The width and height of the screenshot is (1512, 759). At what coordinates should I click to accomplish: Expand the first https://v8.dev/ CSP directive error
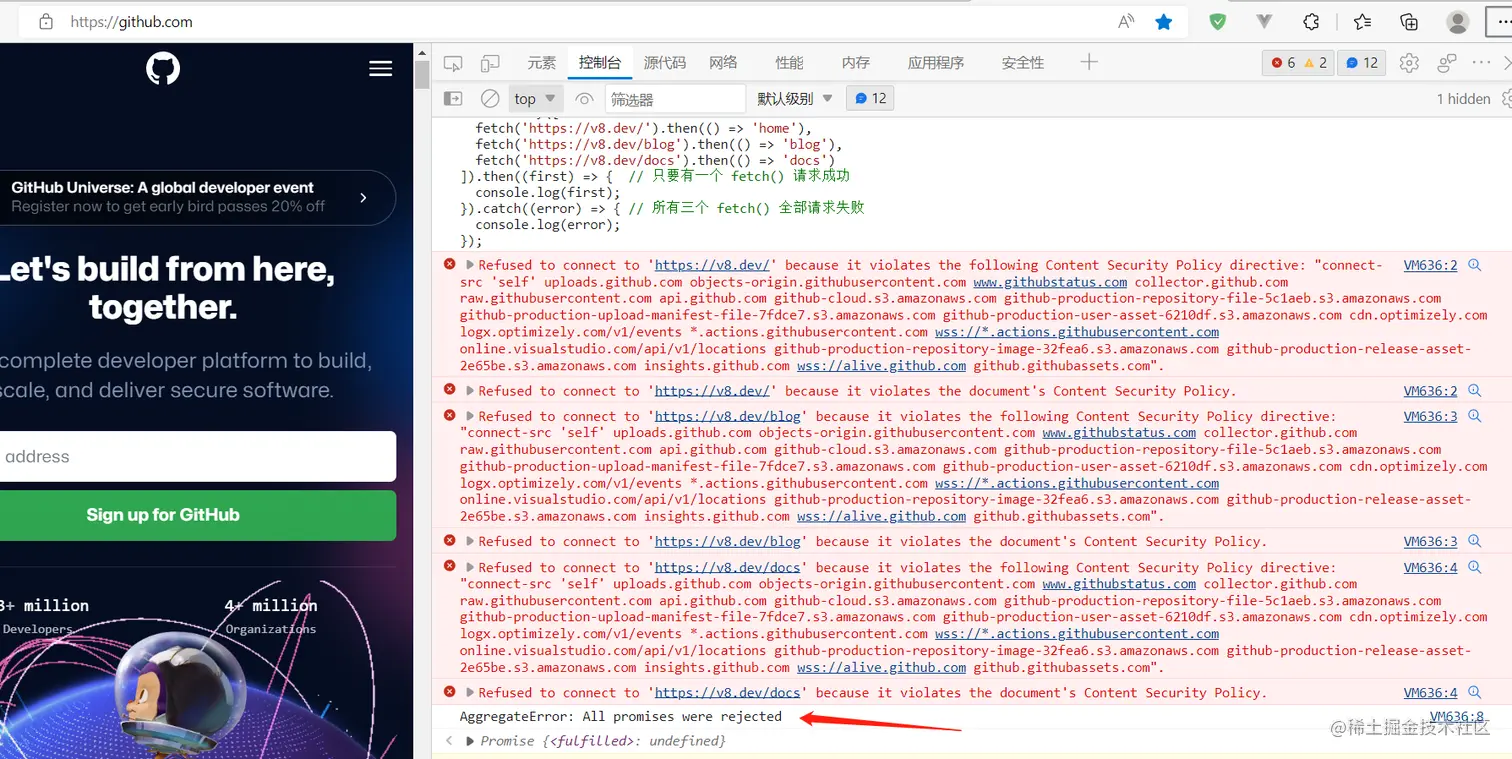pos(471,265)
